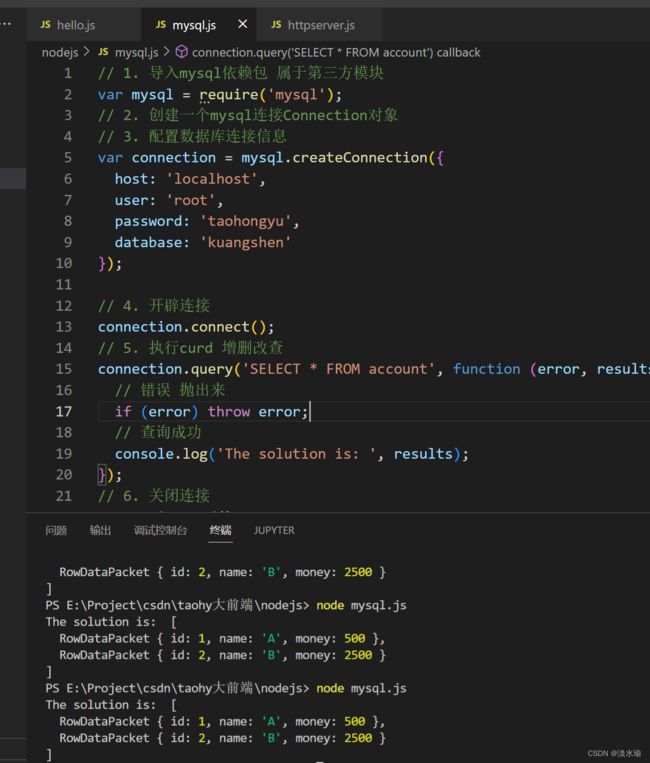Image resolution: width=650 pixels, height=763 pixels.
Task: Click the connection.query callback breadcrumb
Action: point(336,53)
